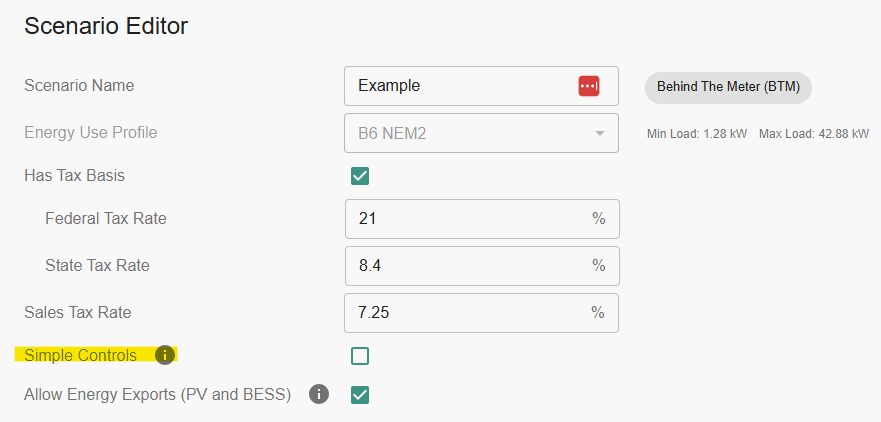This screenshot has width=881, height=422.
Task: Disable Allow Energy Exports checkbox
Action: click(360, 394)
